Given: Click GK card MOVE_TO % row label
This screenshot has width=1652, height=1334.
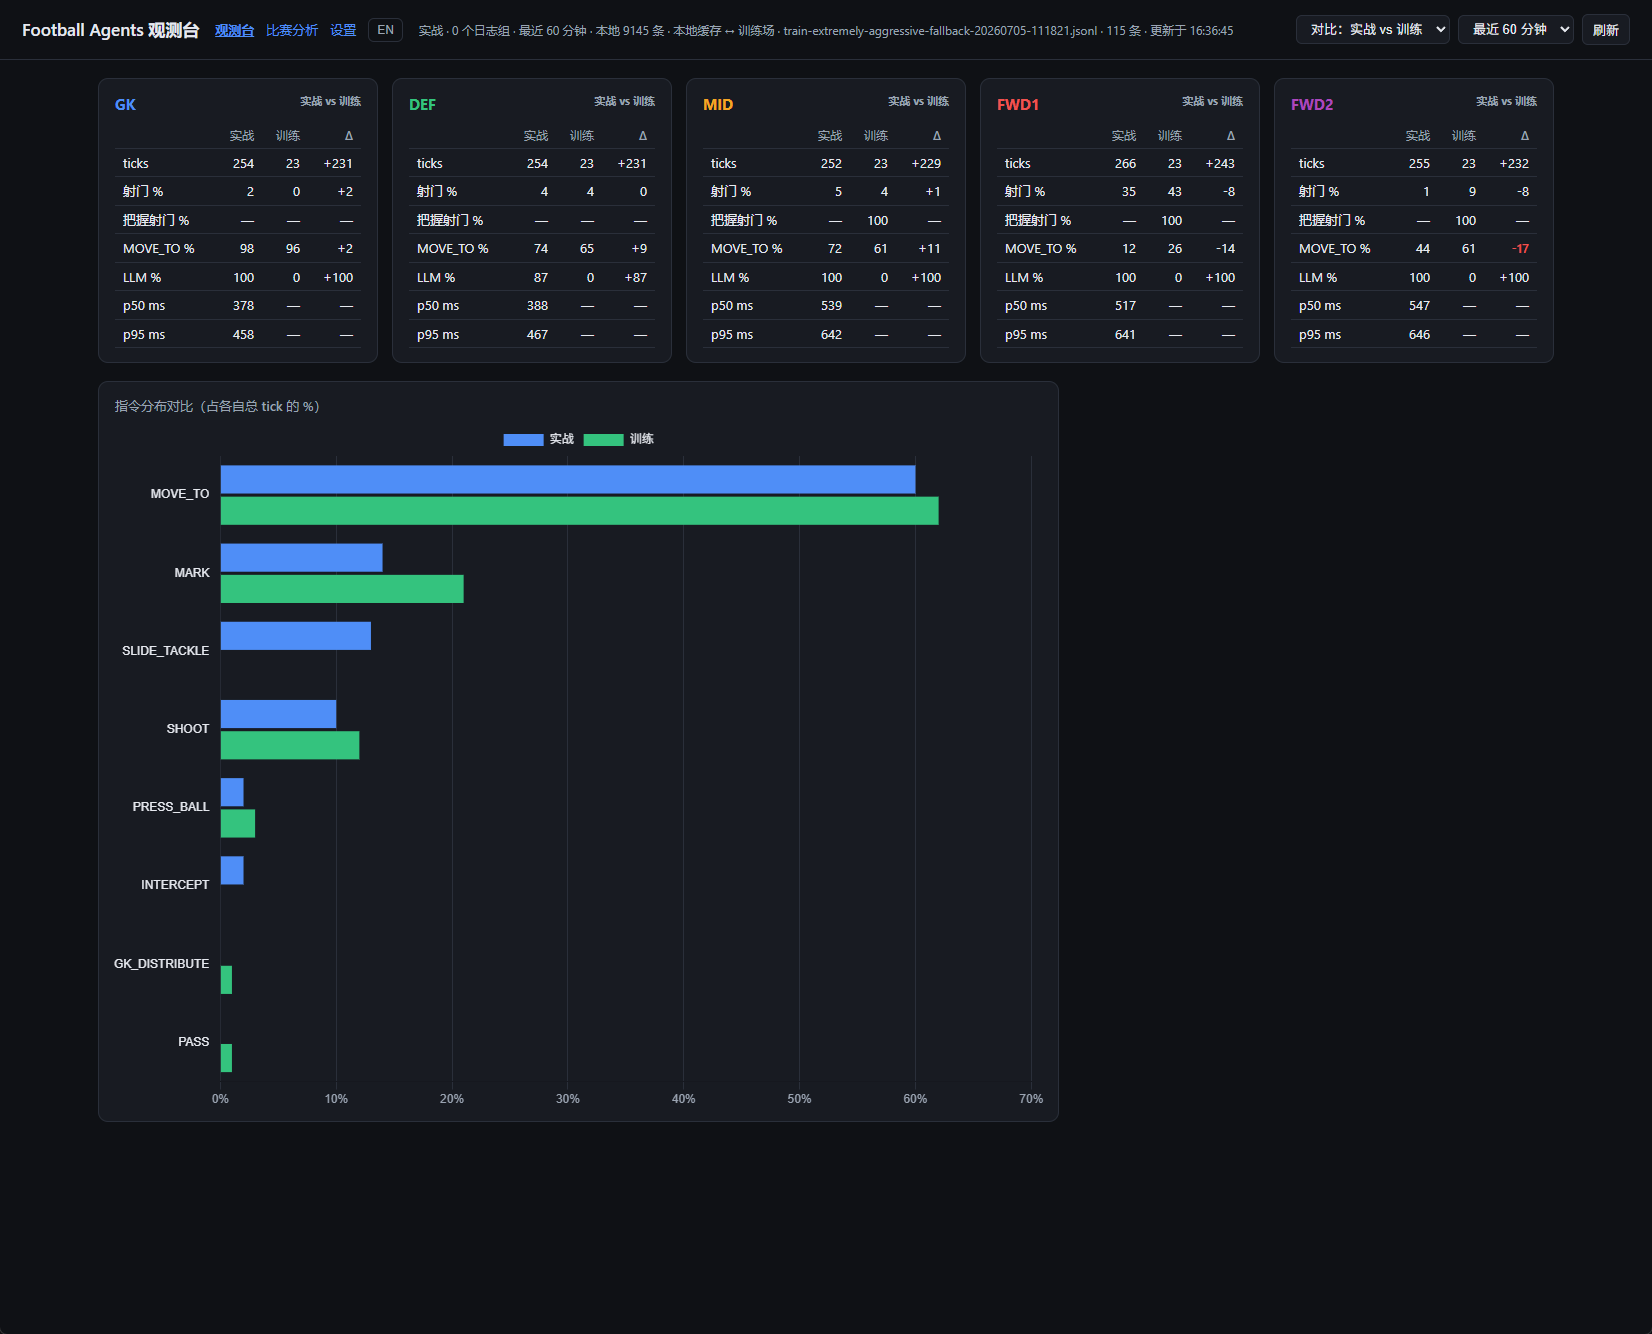Looking at the screenshot, I should 159,249.
